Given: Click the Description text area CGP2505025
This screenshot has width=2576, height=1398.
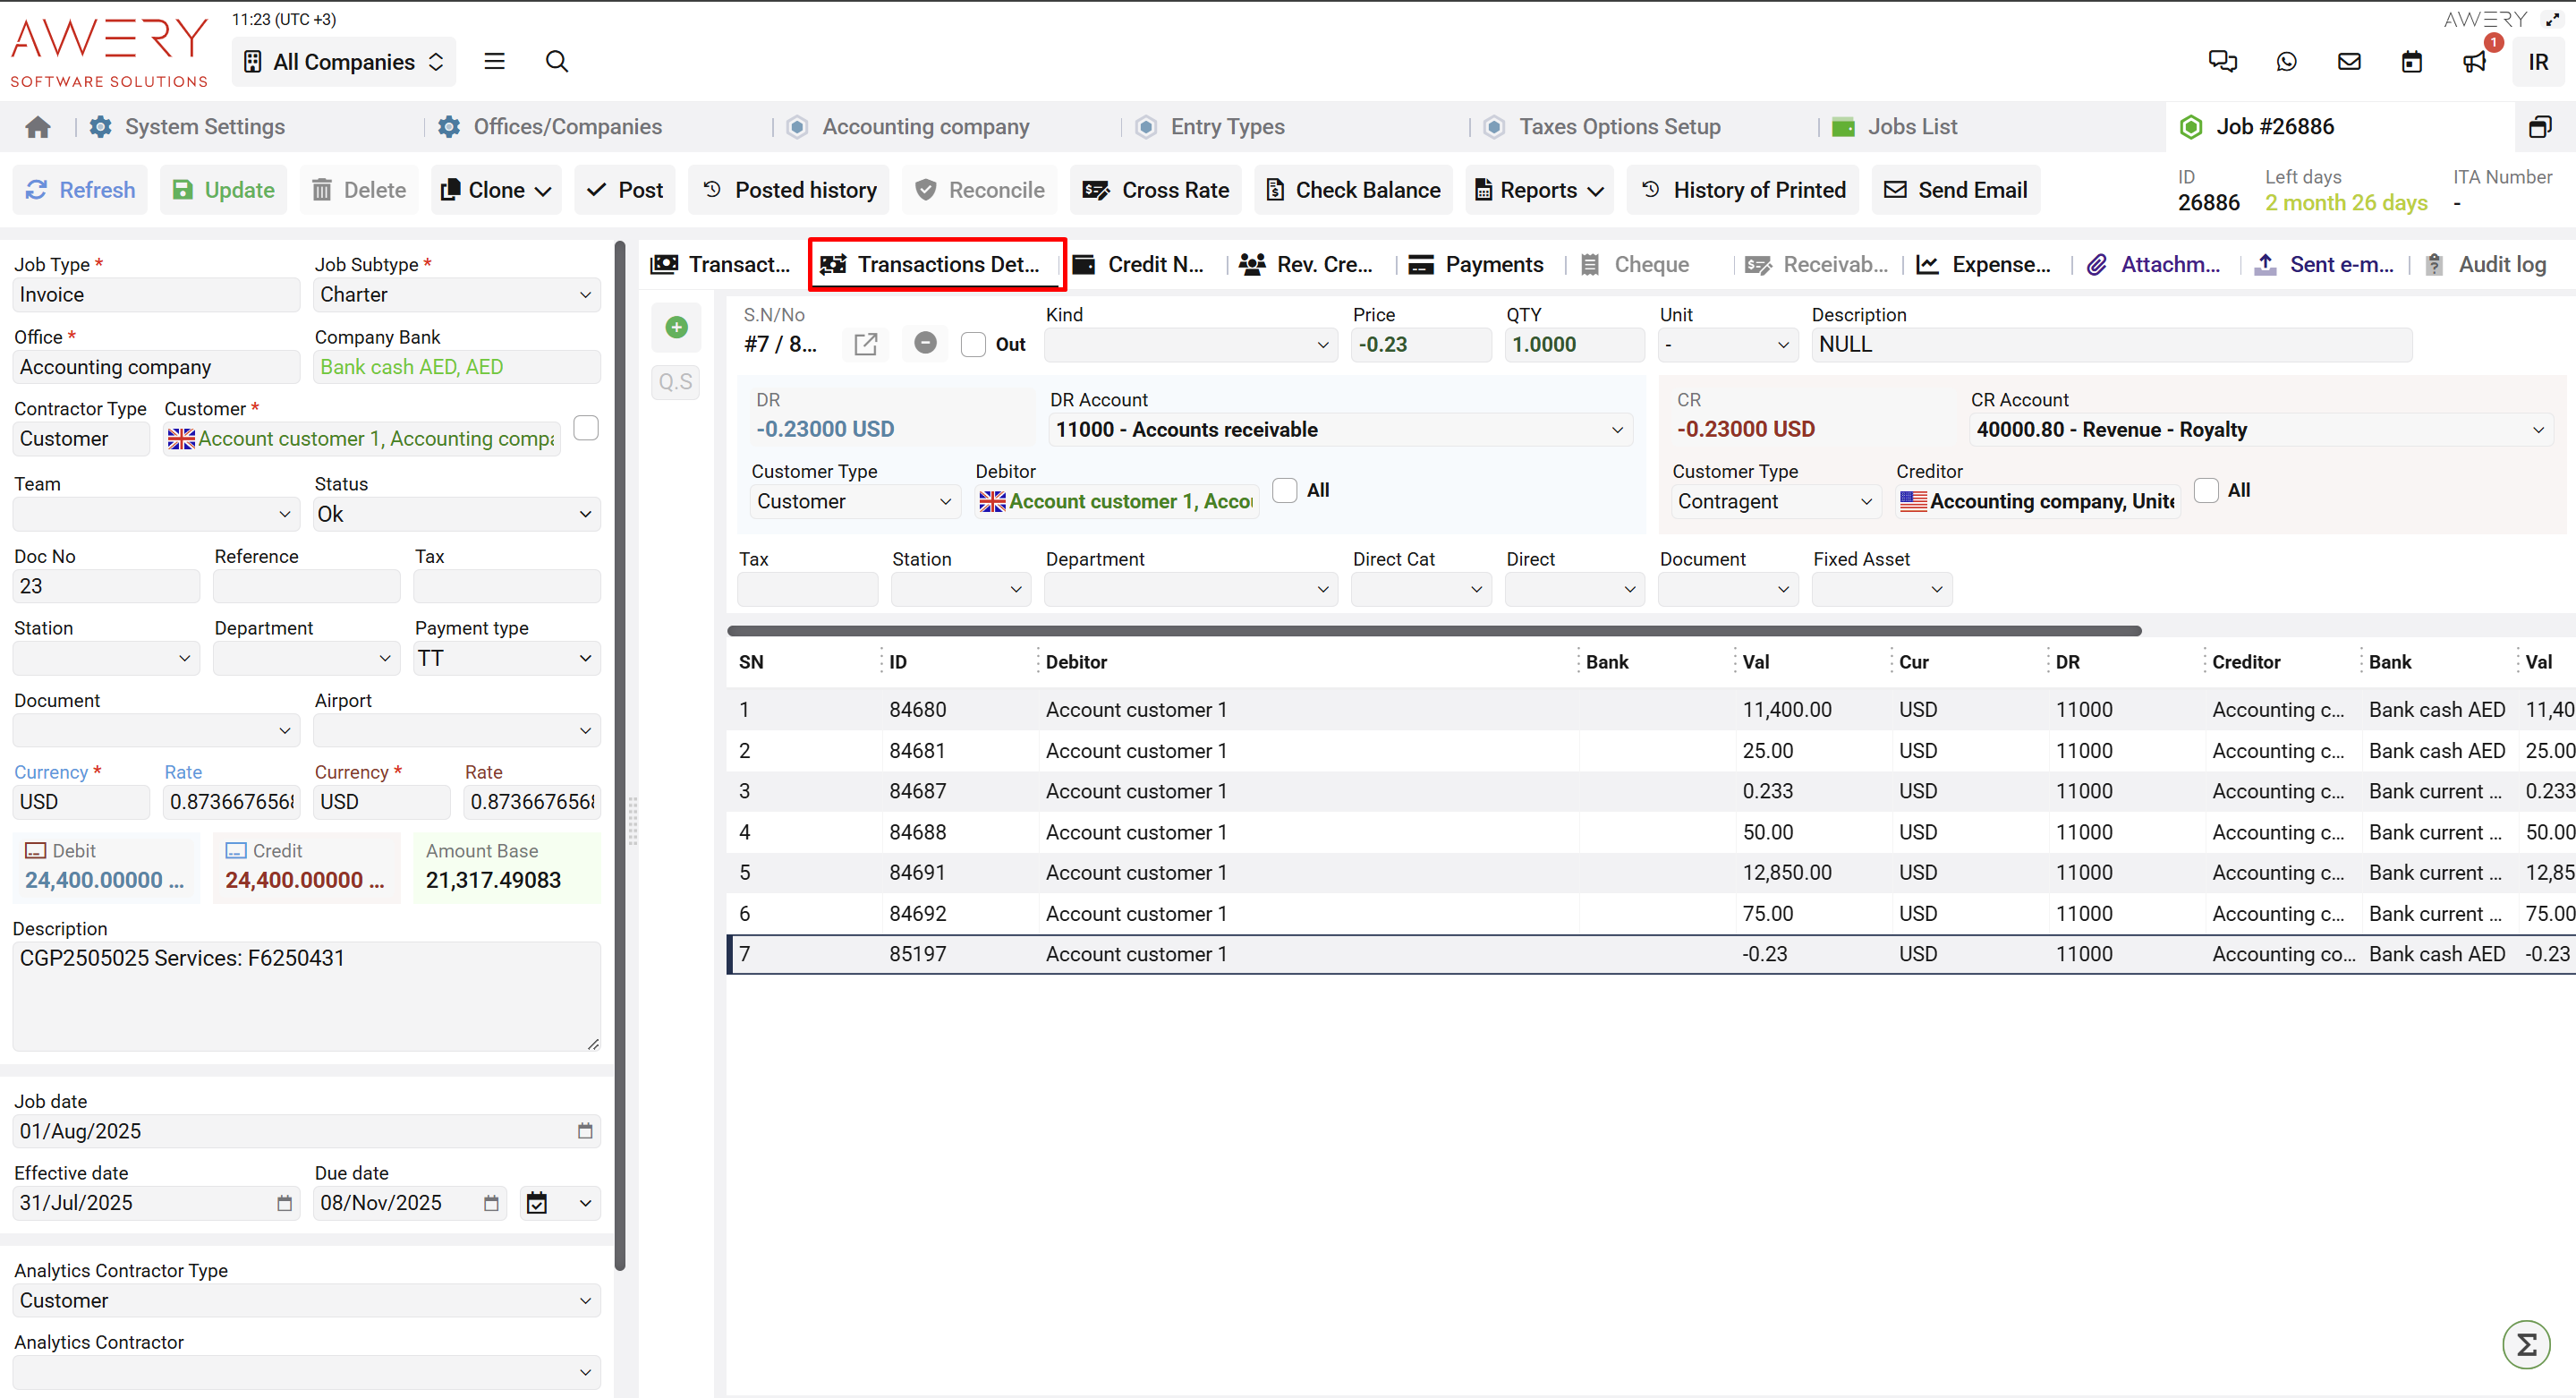Looking at the screenshot, I should coord(306,996).
